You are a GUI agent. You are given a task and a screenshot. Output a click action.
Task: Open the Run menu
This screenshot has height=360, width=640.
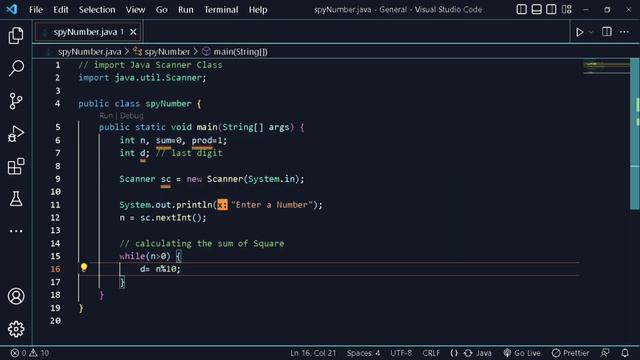click(x=186, y=9)
